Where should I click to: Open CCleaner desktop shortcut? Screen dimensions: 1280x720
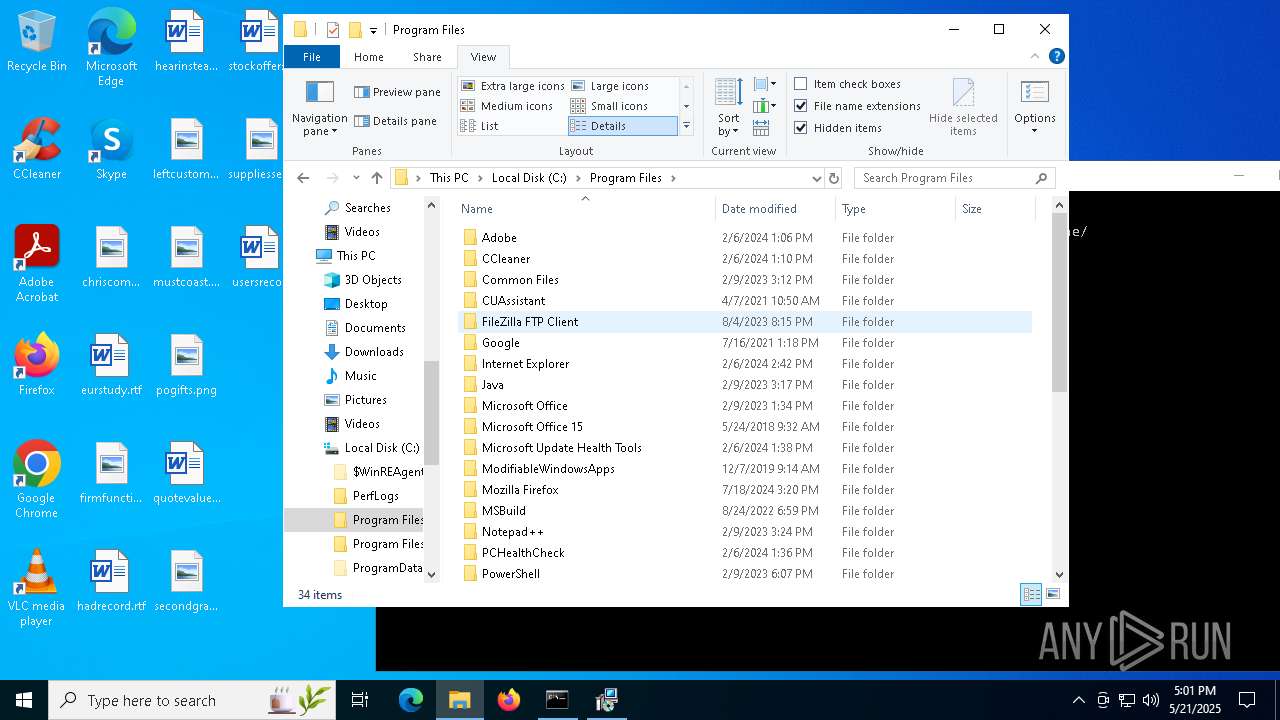click(37, 150)
